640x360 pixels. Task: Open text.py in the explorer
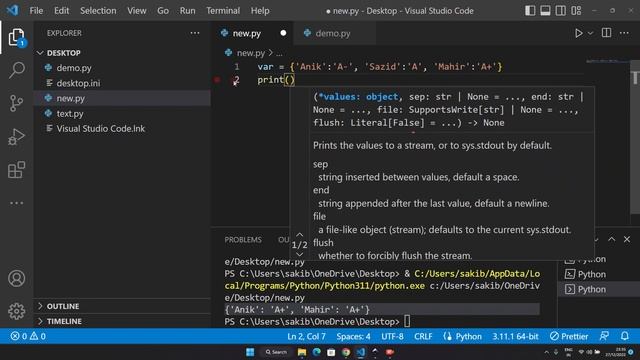(122, 113)
